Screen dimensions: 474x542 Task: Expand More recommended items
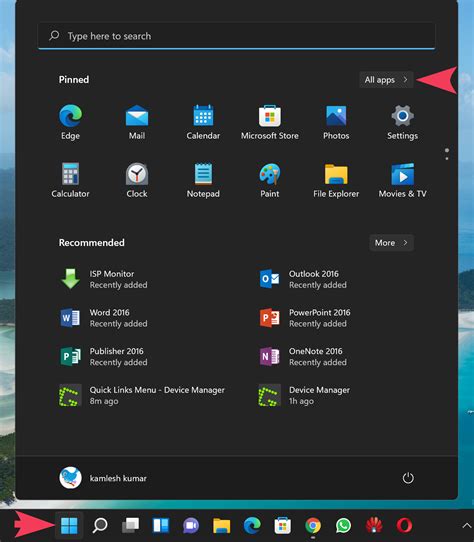[x=391, y=243]
